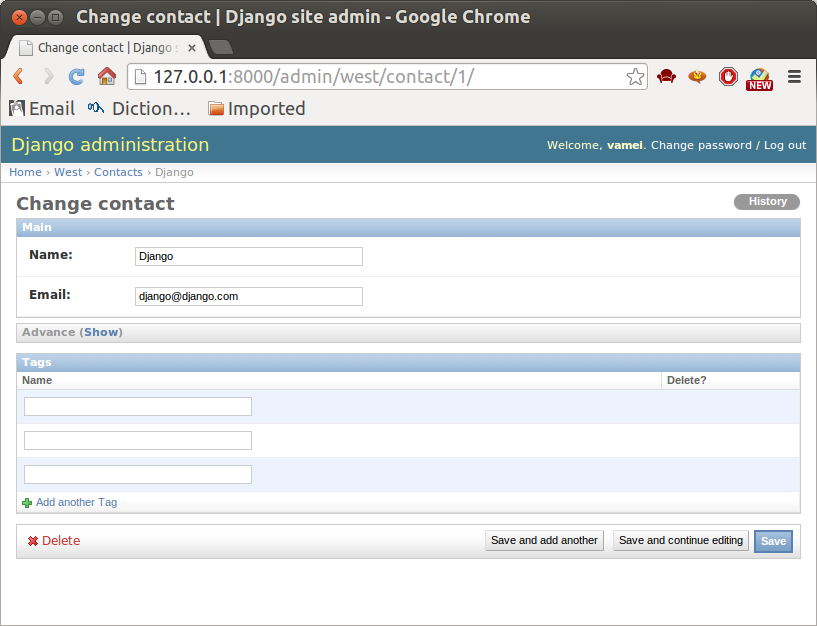Image resolution: width=817 pixels, height=626 pixels.
Task: Click the Name field containing Django
Action: (249, 256)
